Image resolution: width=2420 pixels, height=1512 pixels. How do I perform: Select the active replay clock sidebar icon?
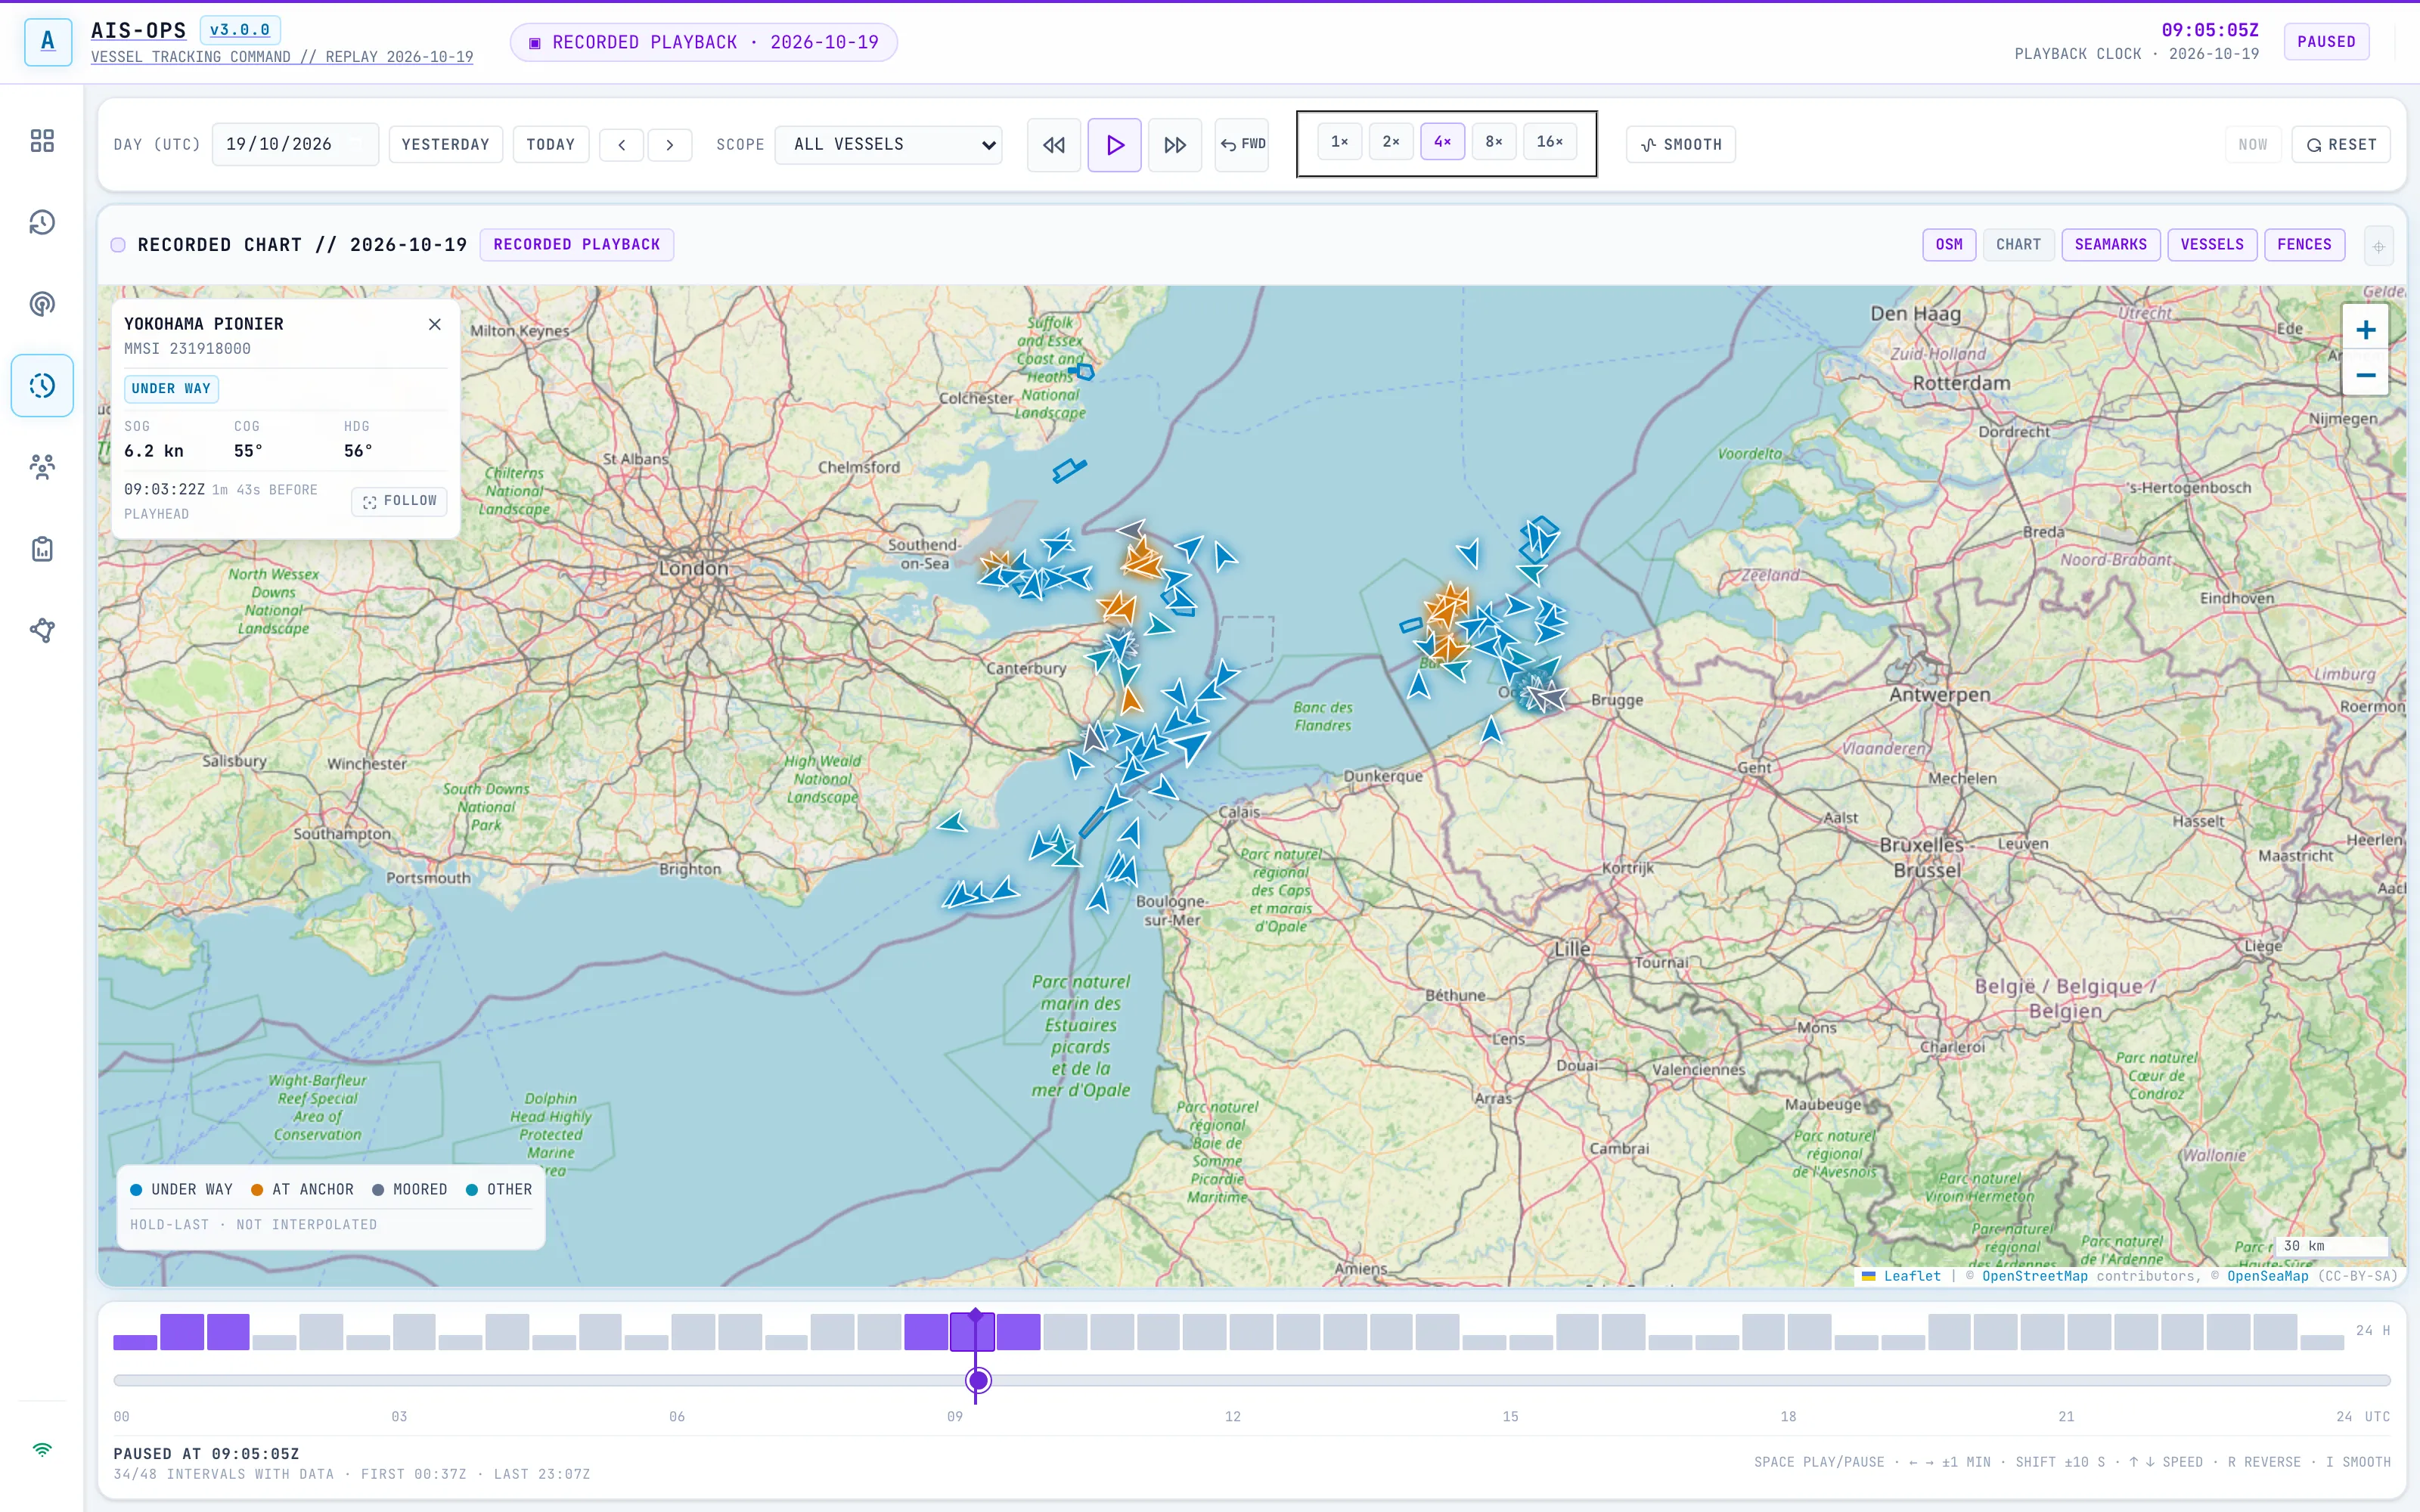(x=42, y=385)
